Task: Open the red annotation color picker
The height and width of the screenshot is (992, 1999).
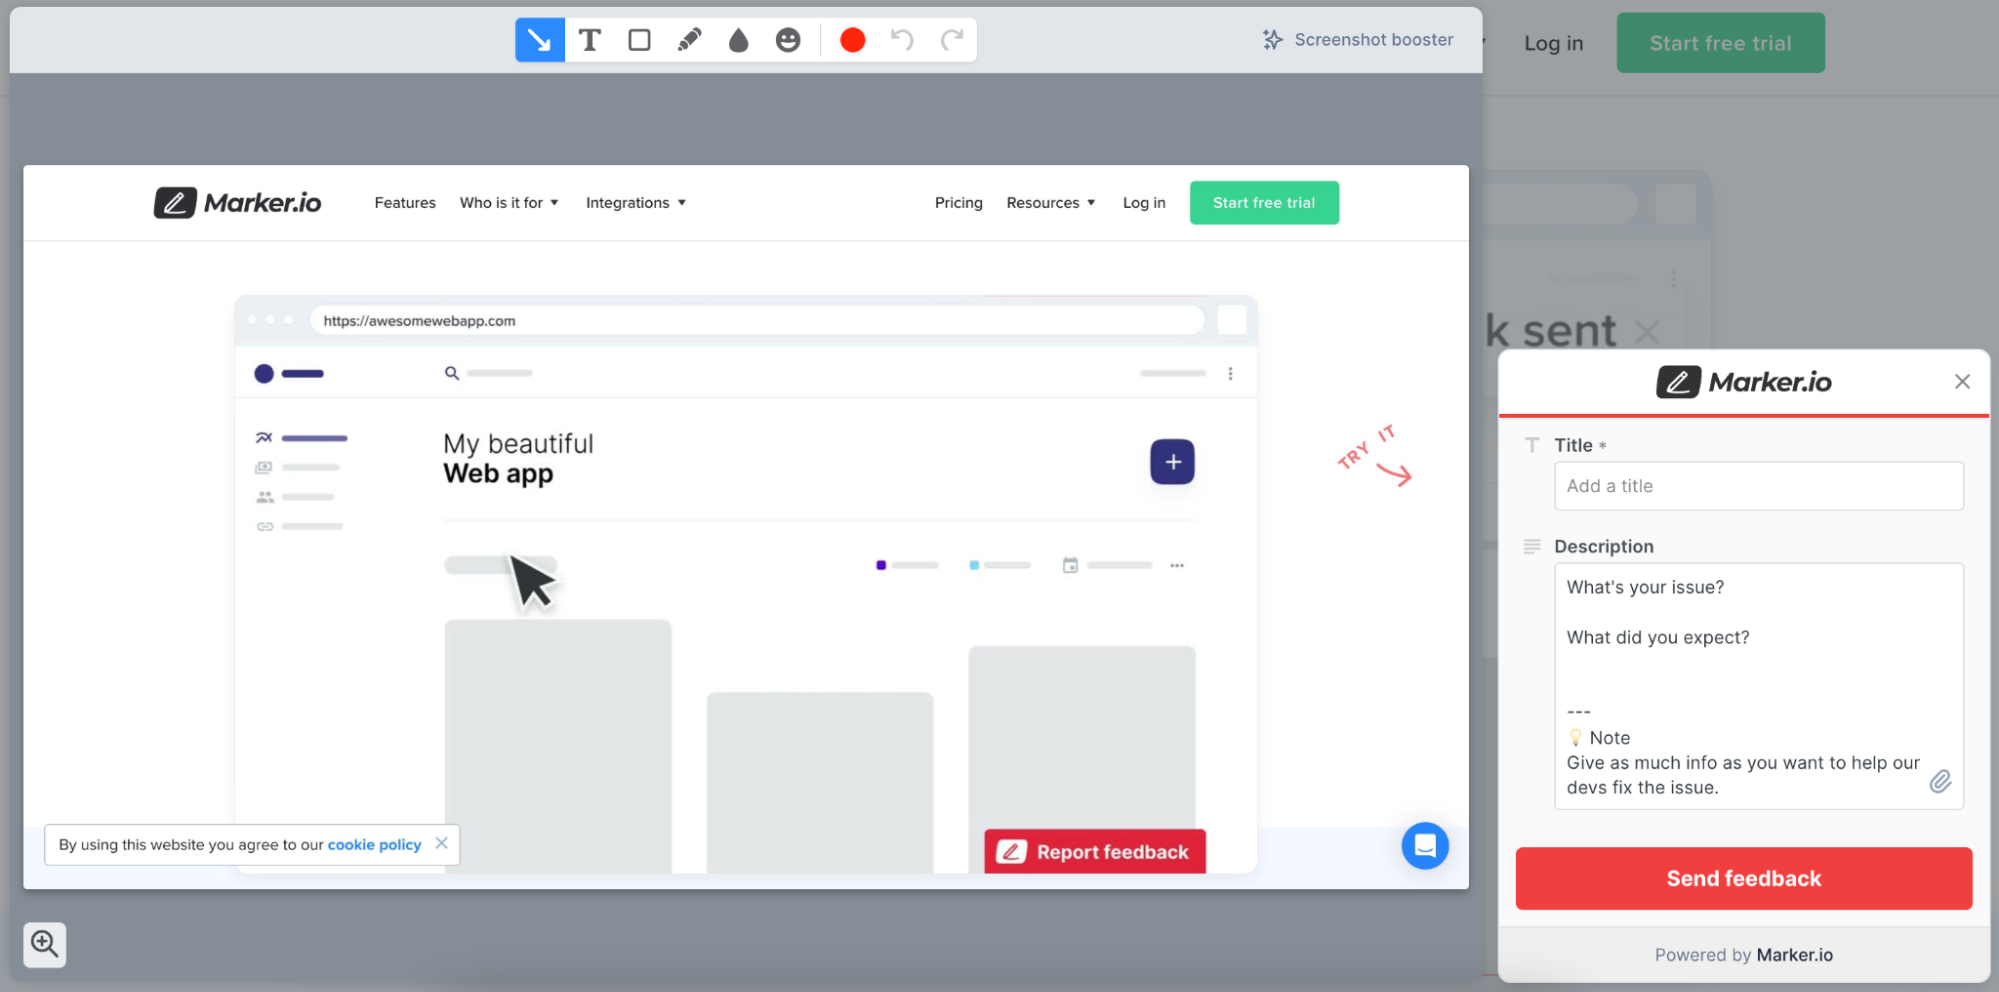Action: (853, 40)
